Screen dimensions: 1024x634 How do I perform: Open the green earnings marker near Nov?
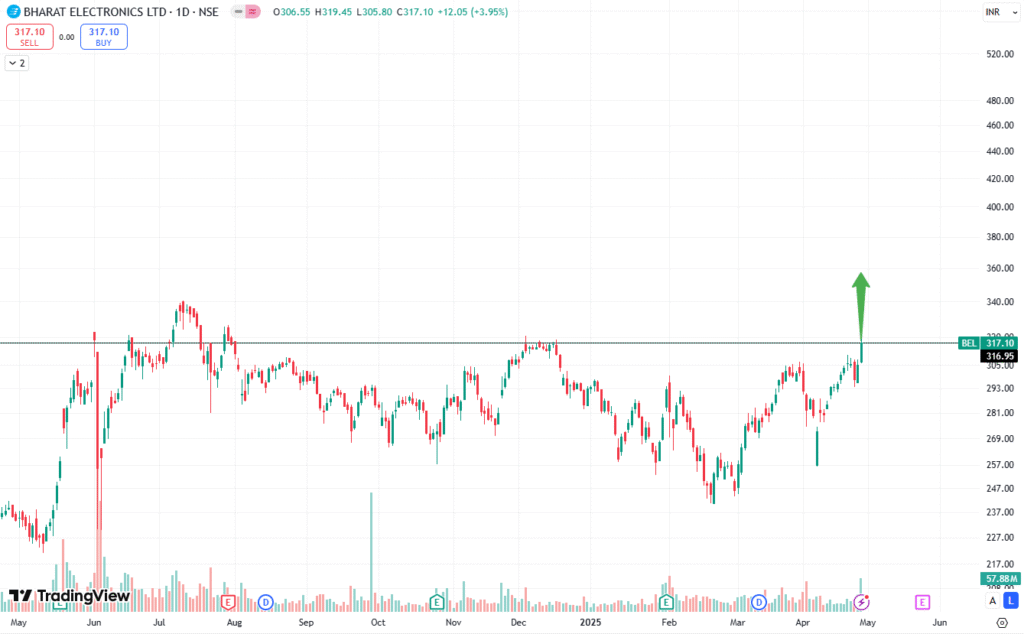(436, 602)
